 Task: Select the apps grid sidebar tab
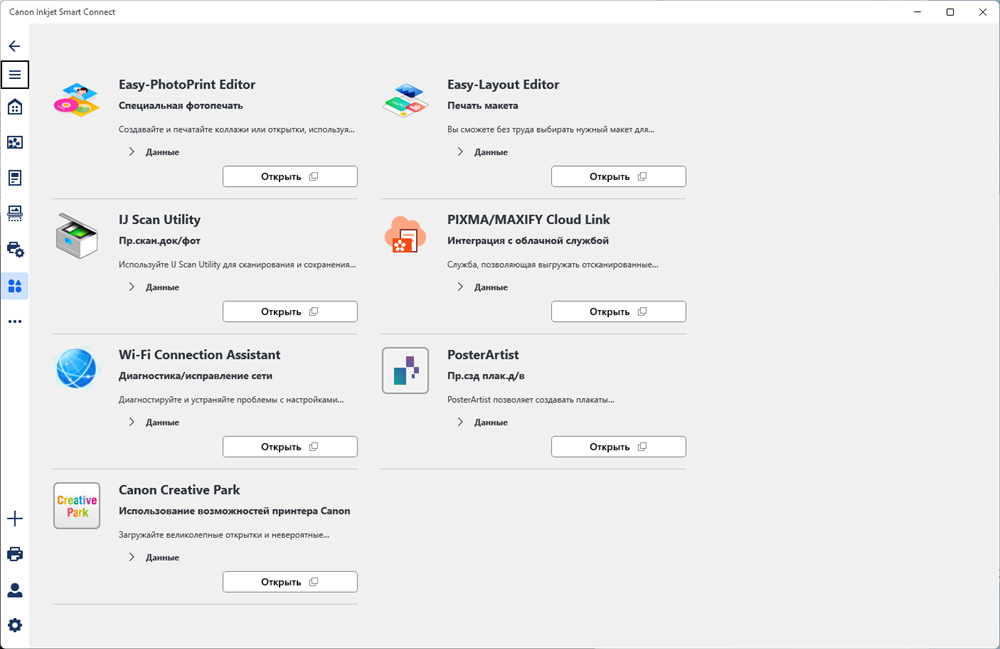pyautogui.click(x=15, y=286)
